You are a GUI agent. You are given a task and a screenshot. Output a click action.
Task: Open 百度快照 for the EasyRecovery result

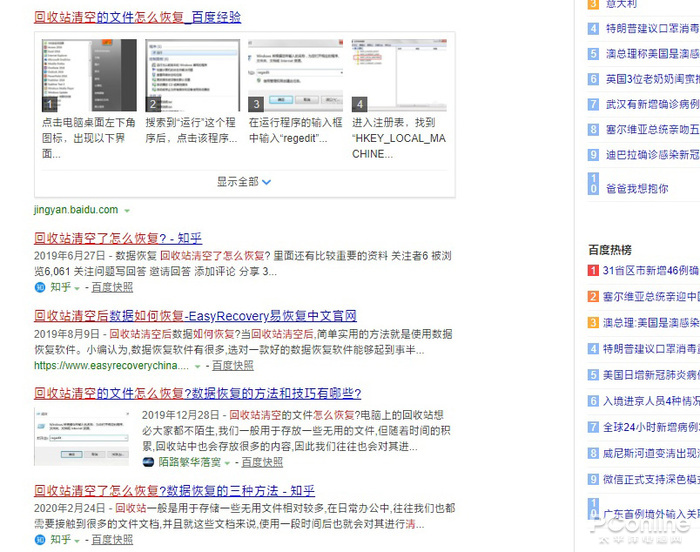click(x=233, y=365)
